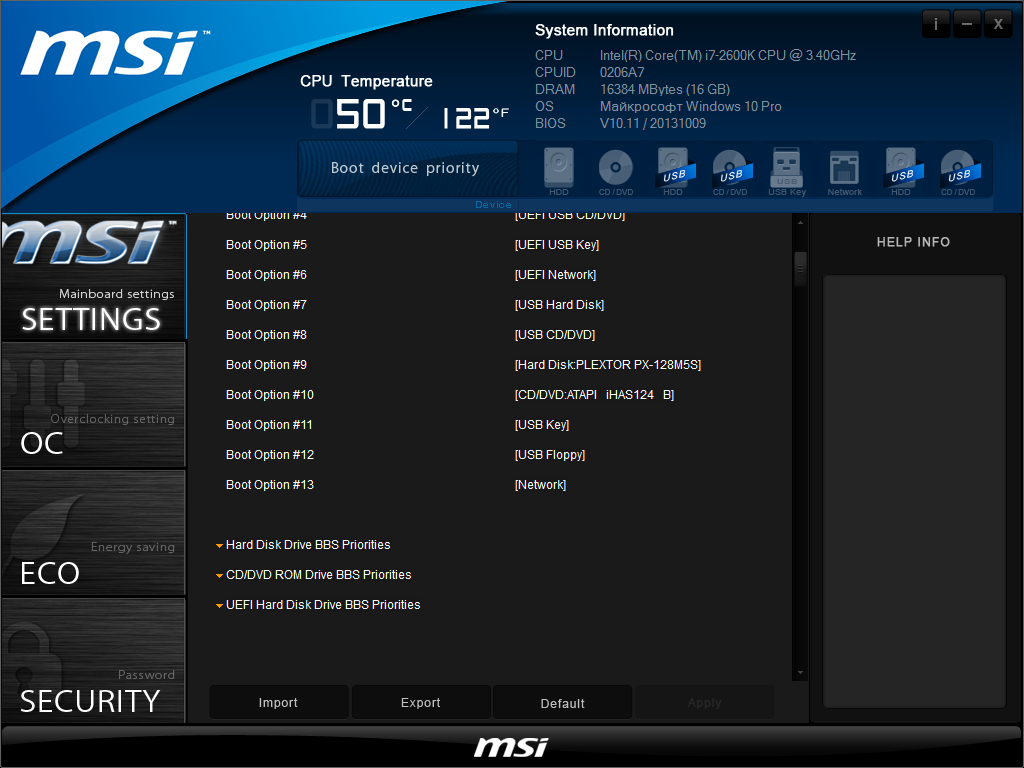Image resolution: width=1024 pixels, height=768 pixels.
Task: Select the 'Boot Option #12' label
Action: 270,455
